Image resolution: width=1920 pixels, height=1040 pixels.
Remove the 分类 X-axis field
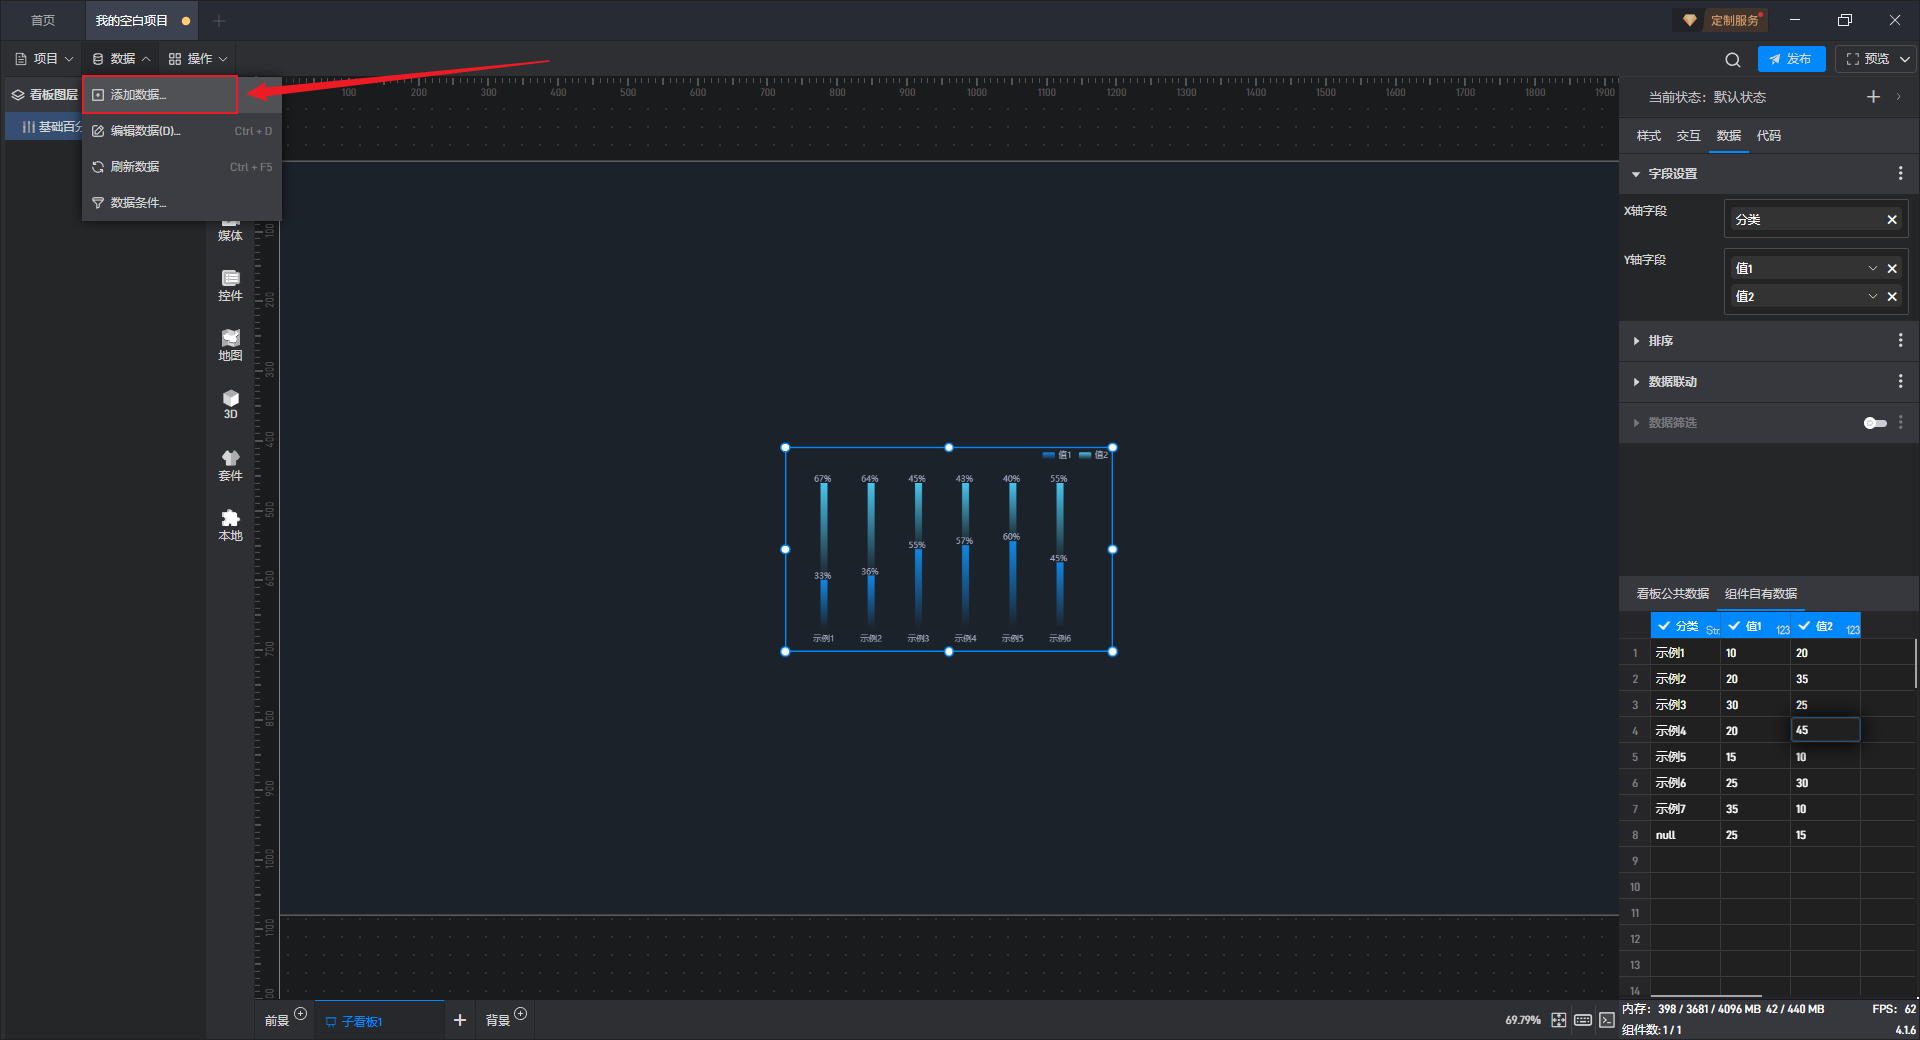click(x=1892, y=220)
